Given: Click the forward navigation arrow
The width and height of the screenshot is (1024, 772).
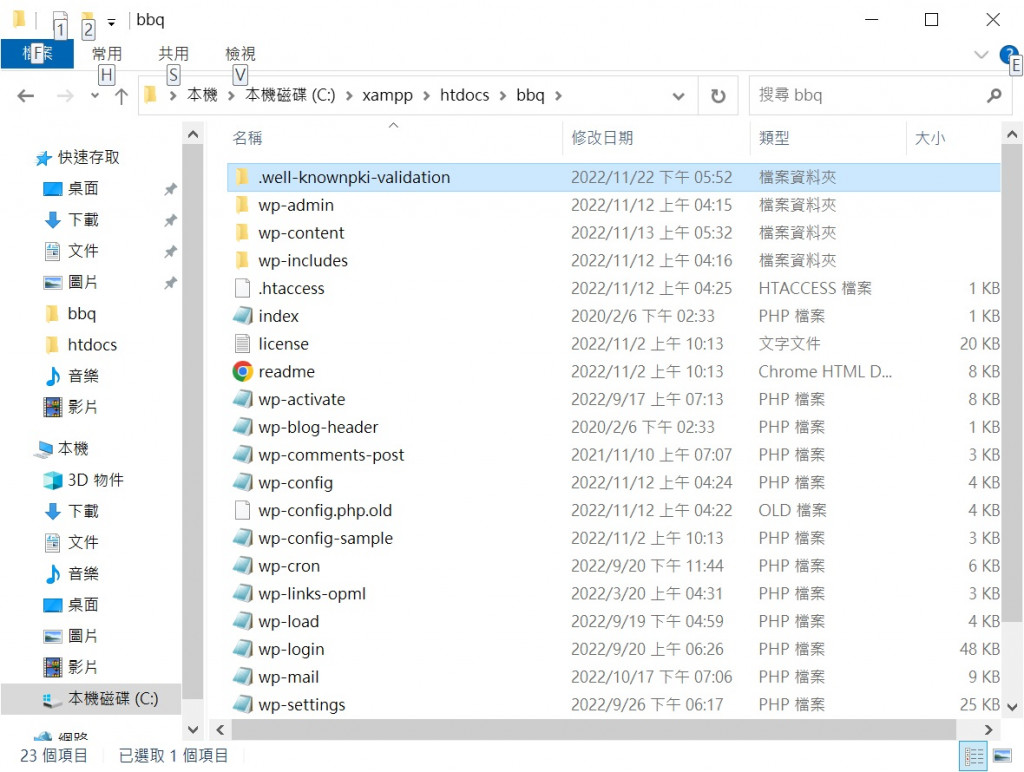Looking at the screenshot, I should click(65, 96).
